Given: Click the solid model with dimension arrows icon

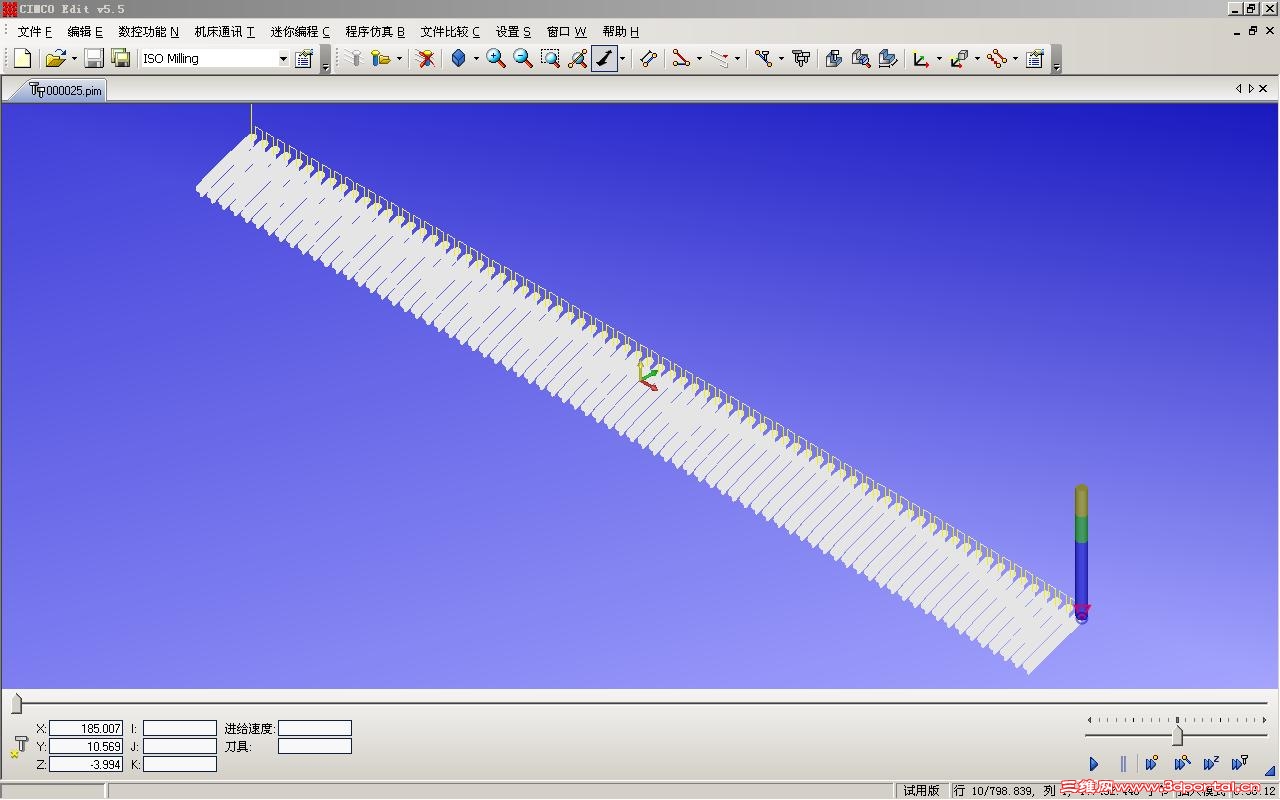Looking at the screenshot, I should tap(888, 58).
